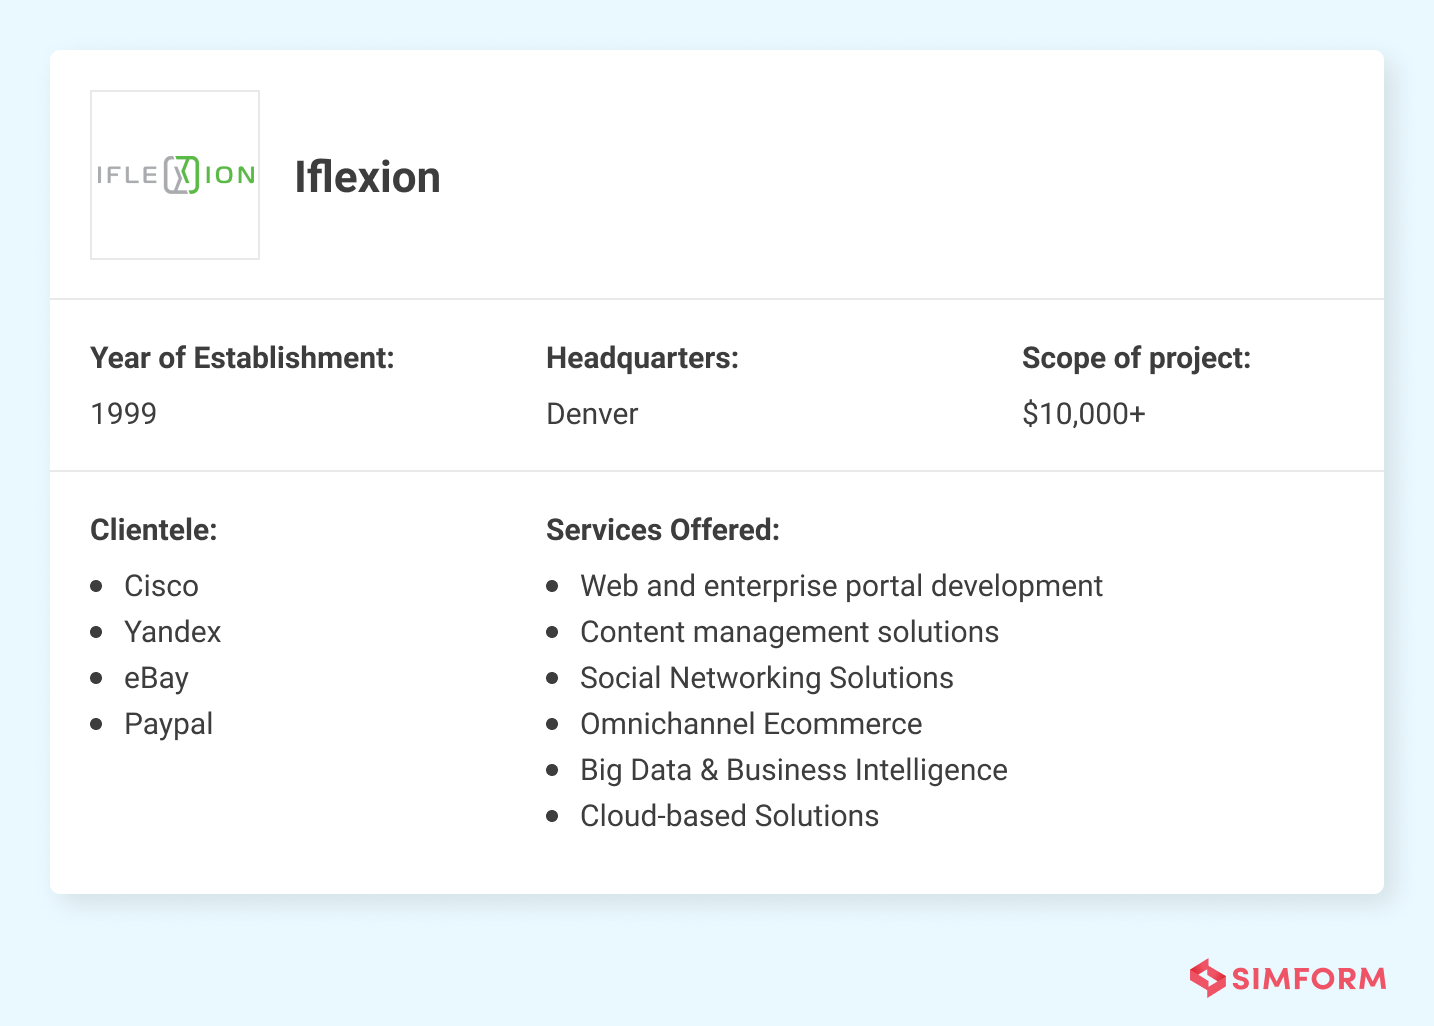The image size is (1434, 1026).
Task: Select Cloud-based Solutions service item
Action: [x=730, y=816]
